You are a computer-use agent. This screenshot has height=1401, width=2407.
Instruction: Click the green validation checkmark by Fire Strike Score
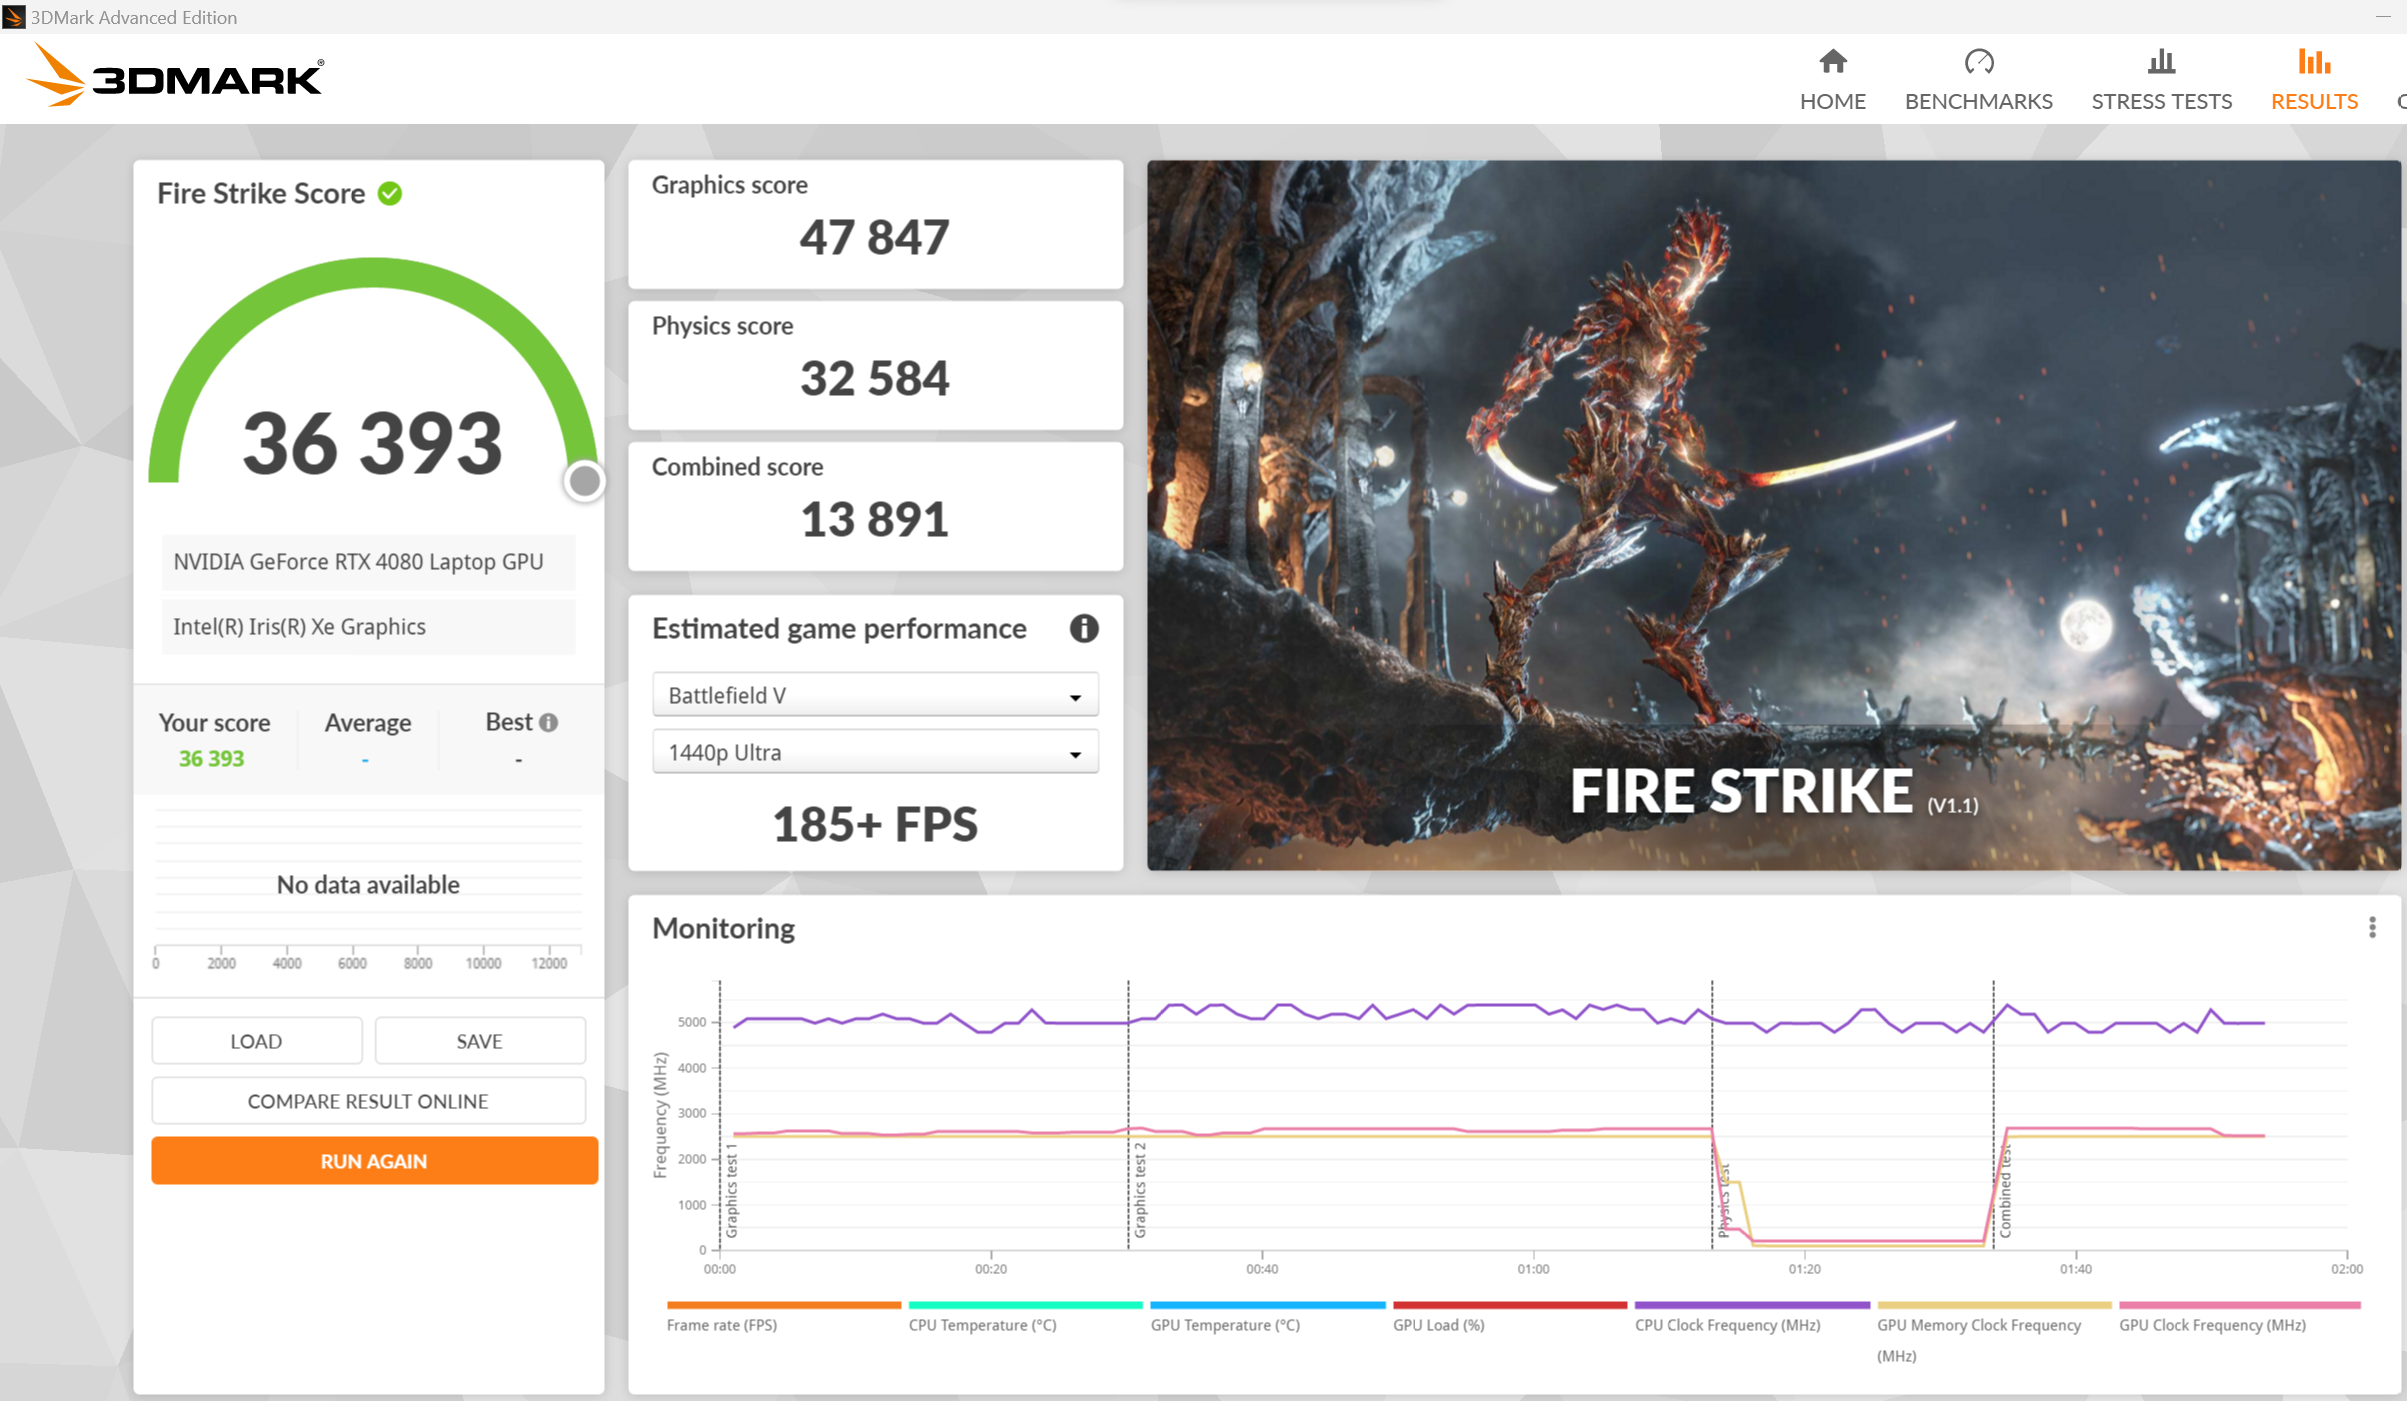pos(390,194)
